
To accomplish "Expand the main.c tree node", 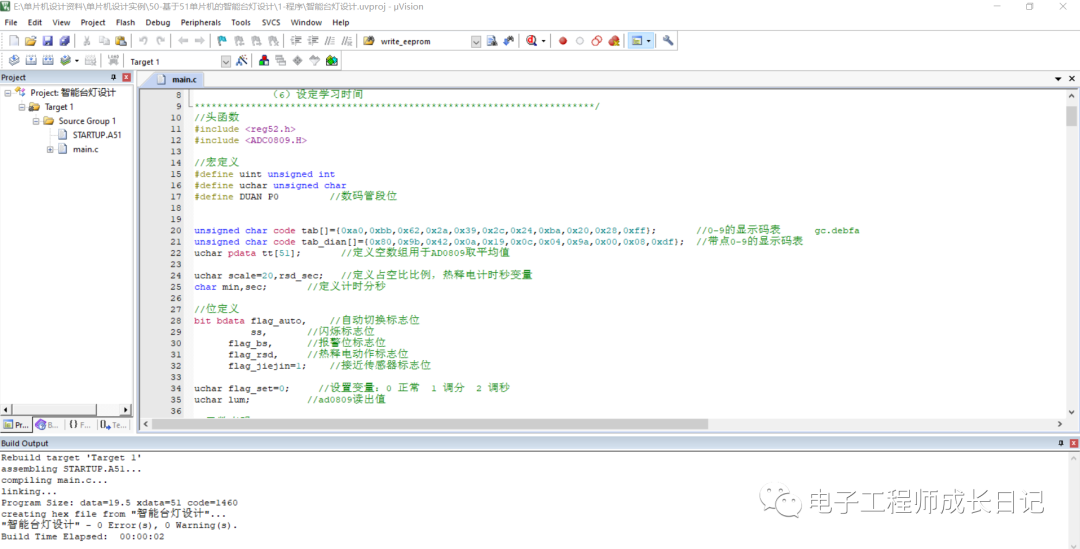I will 49,149.
